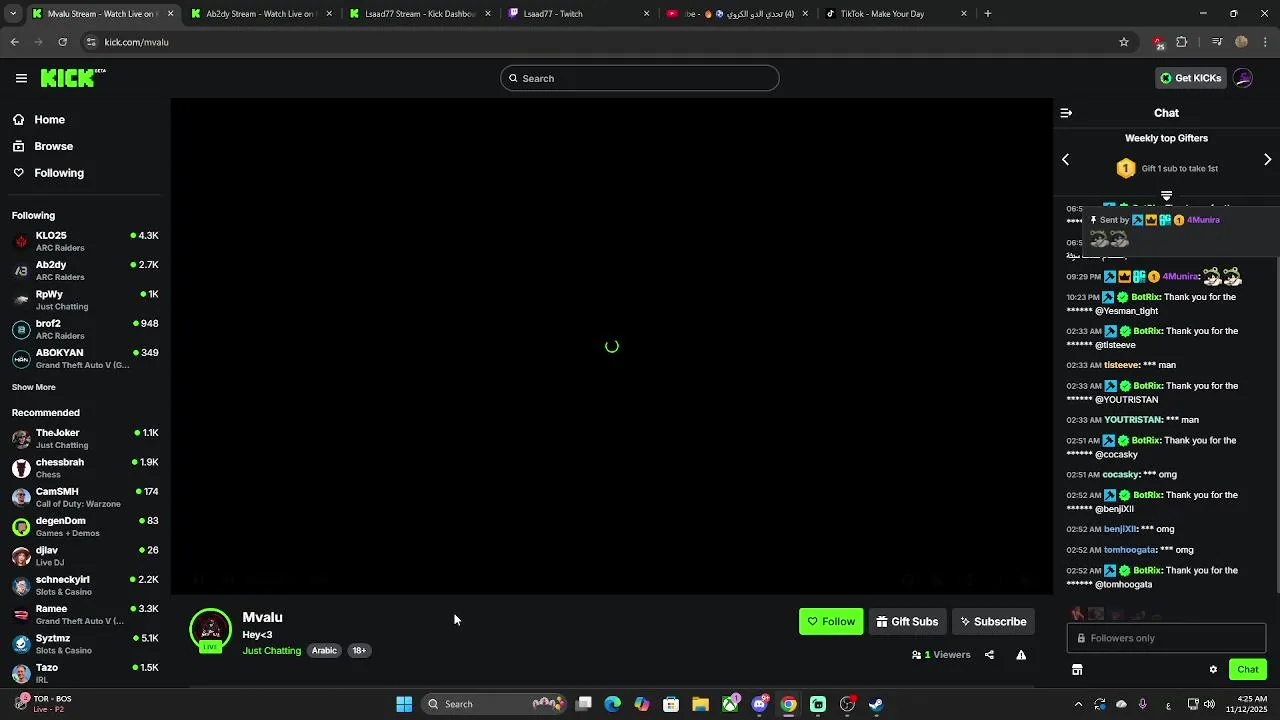
Task: Open Ab2dy channel in following list
Action: (85, 271)
